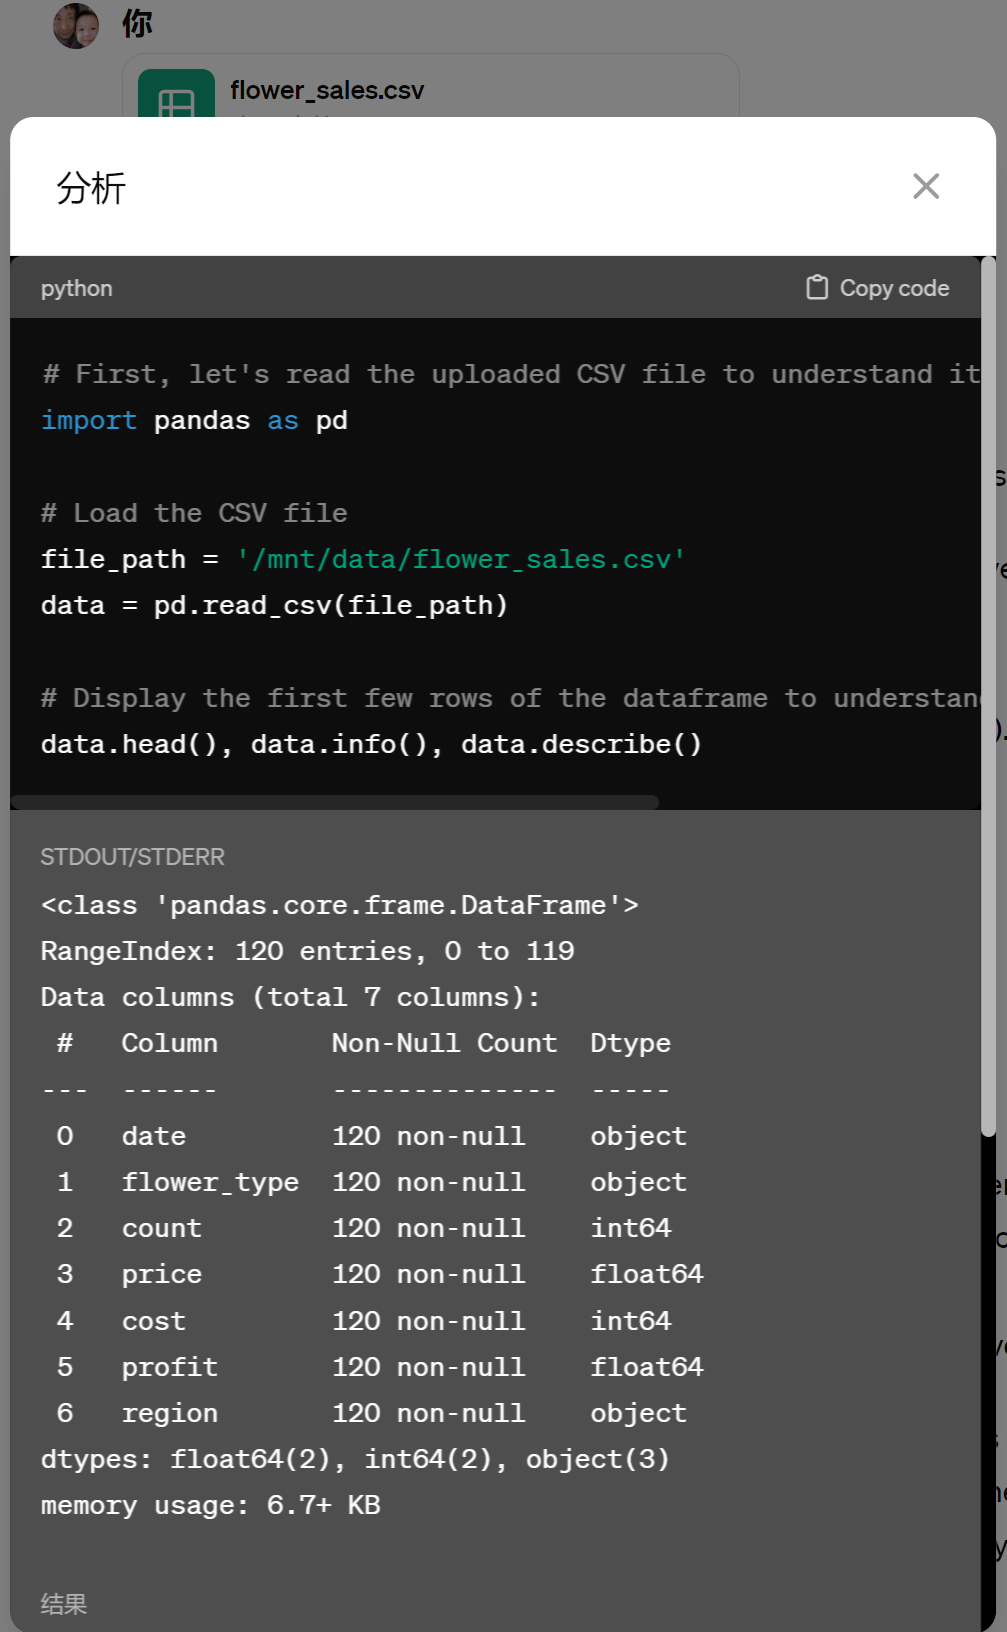Click the 你 username label

[137, 24]
